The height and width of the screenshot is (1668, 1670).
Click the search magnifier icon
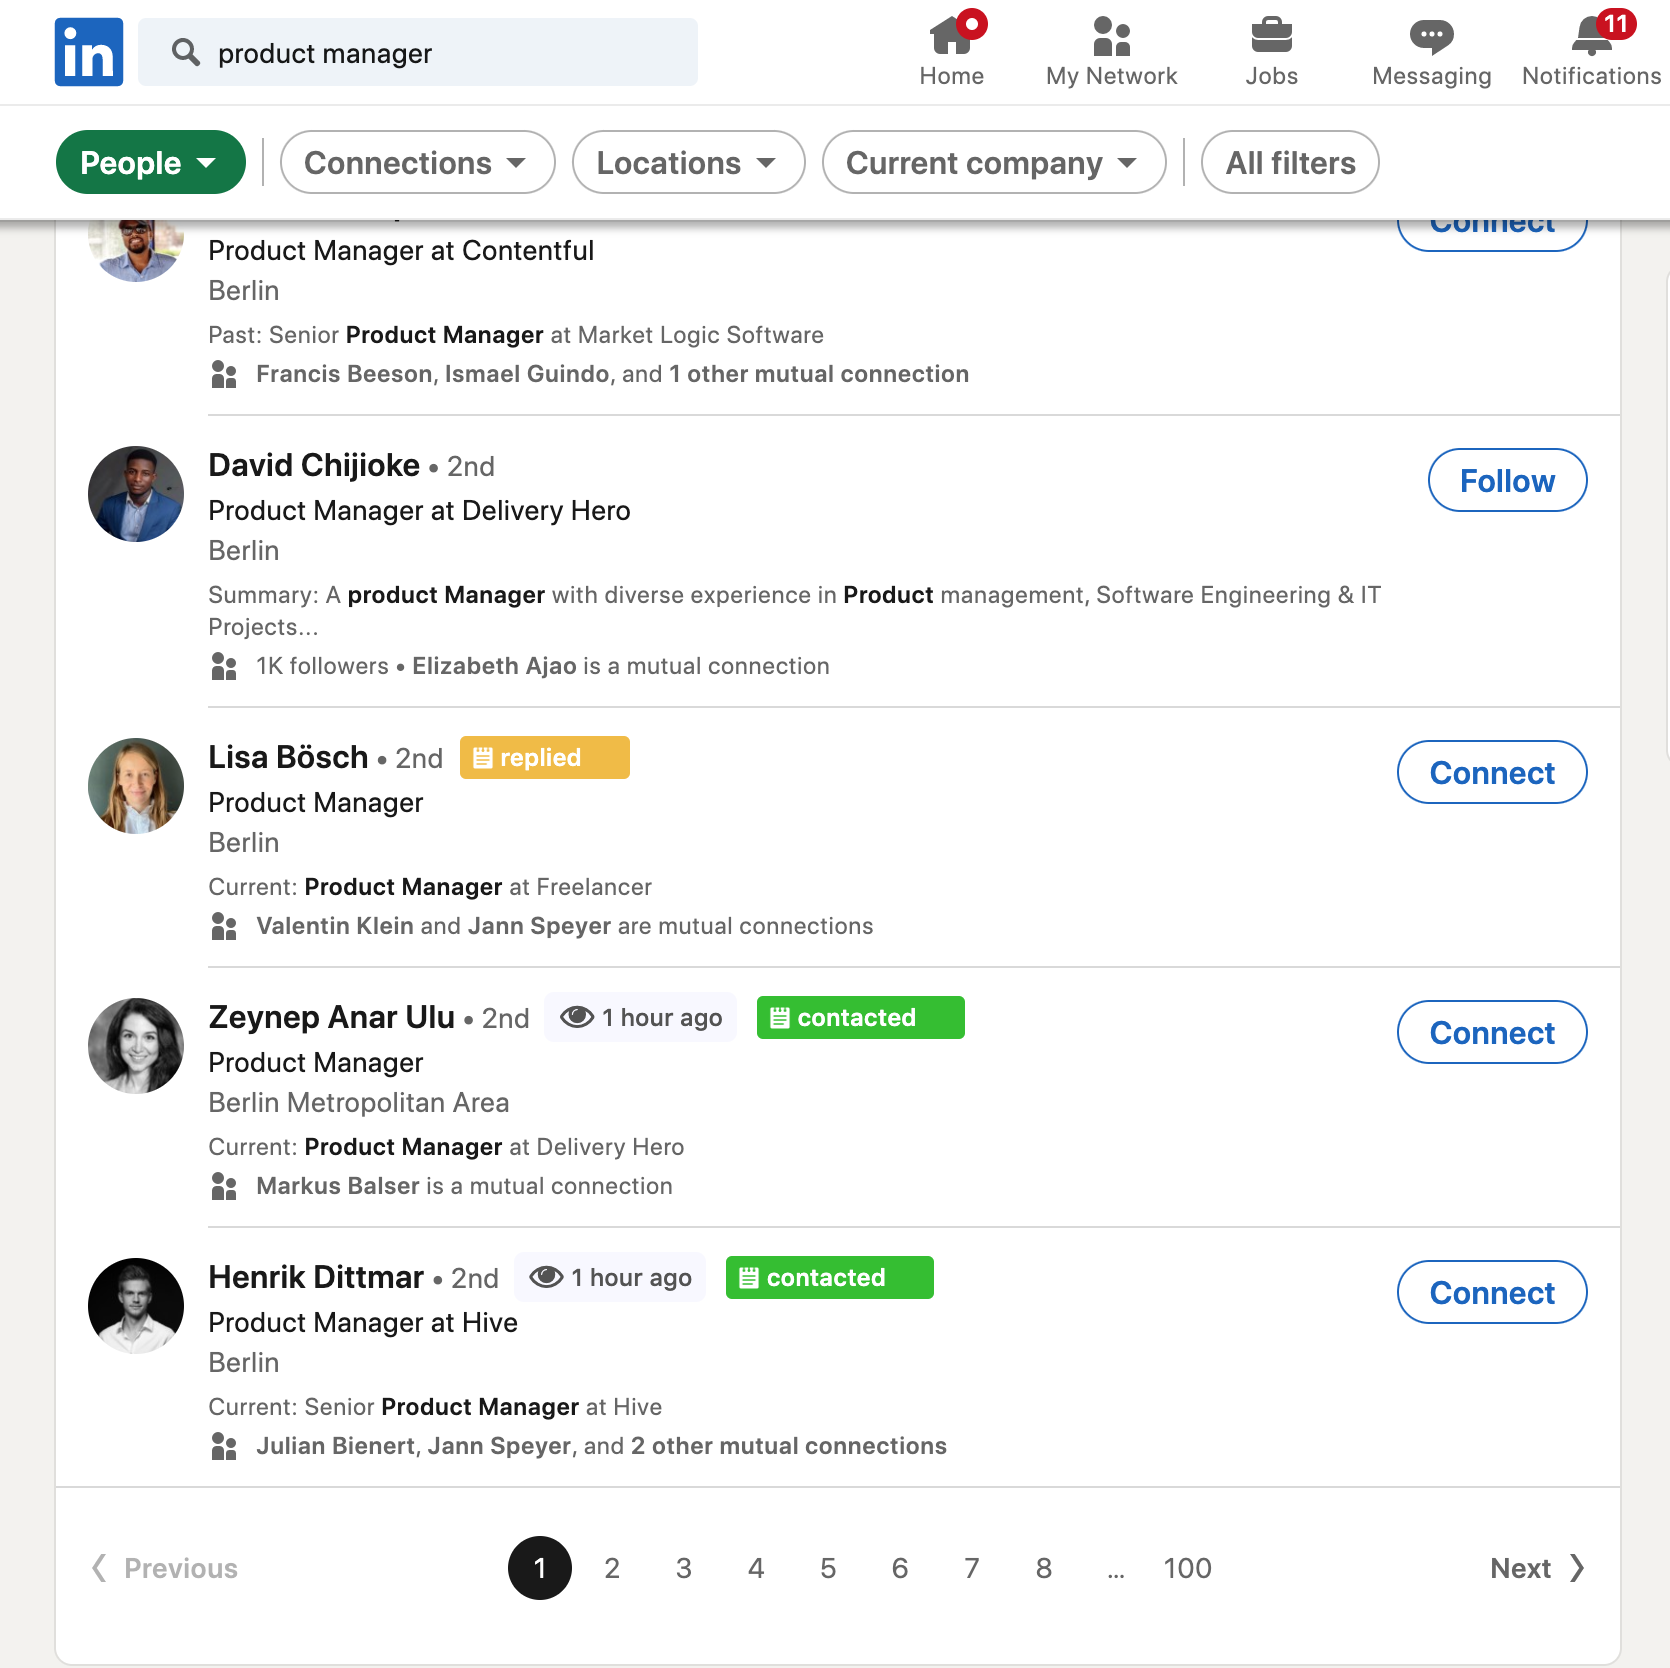(x=186, y=52)
